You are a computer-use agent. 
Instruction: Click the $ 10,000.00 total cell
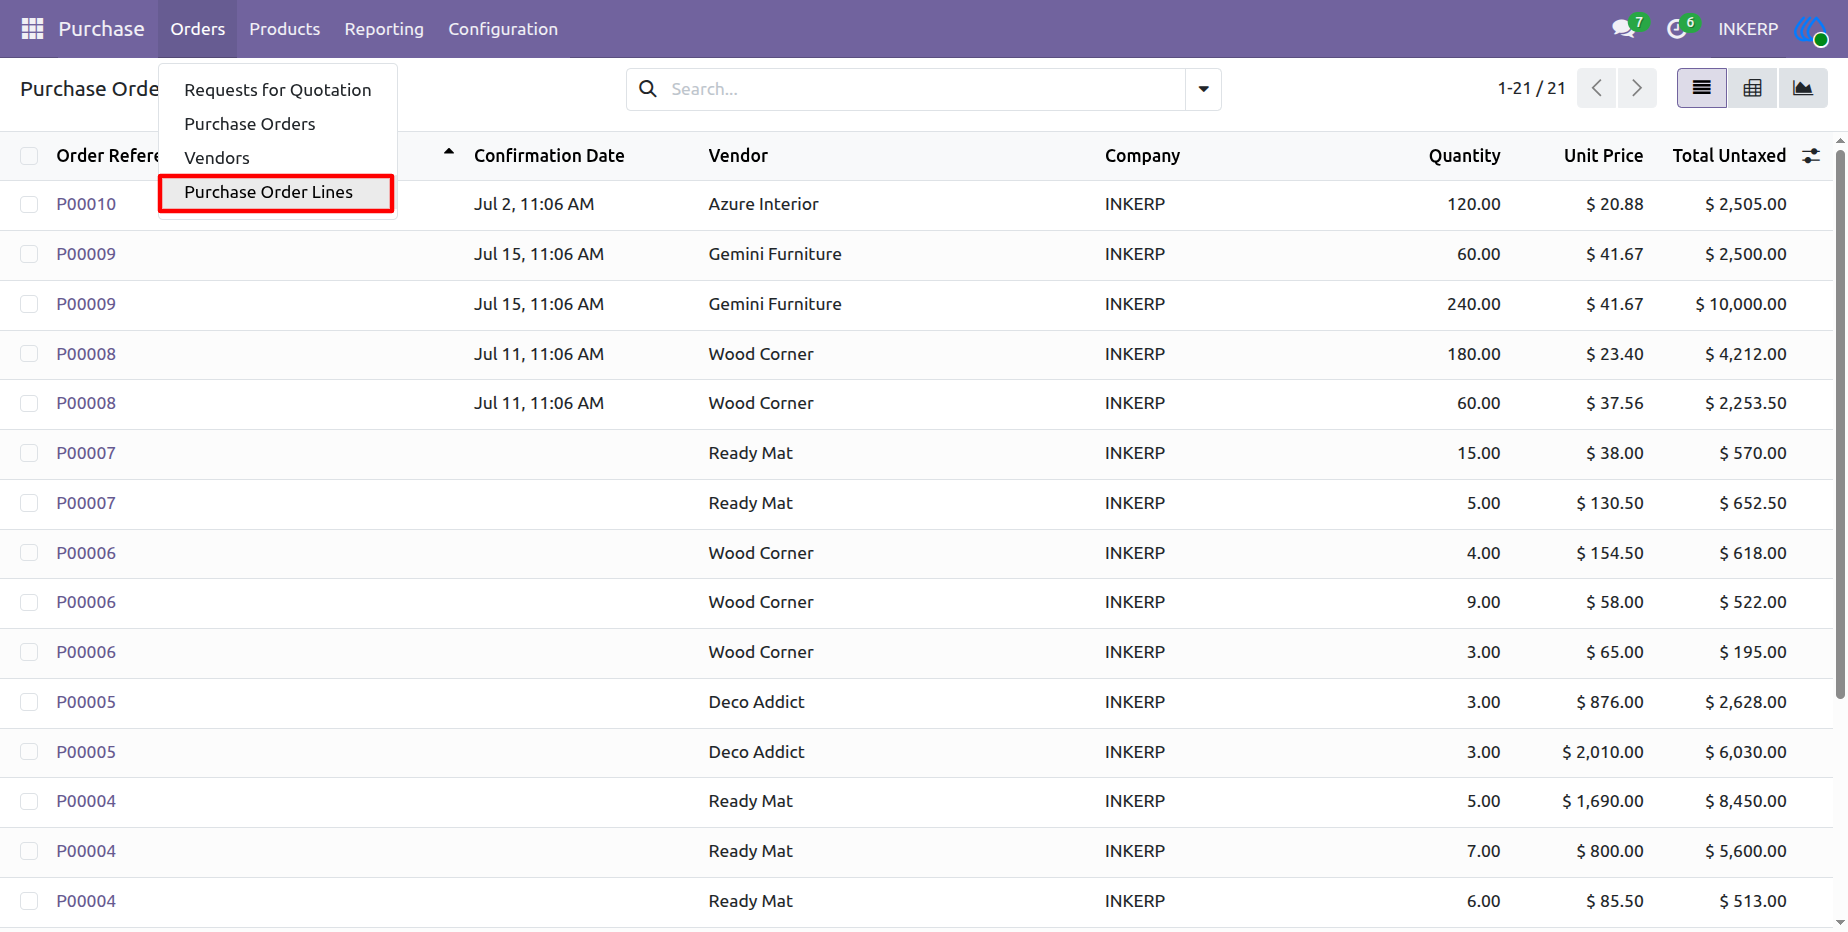point(1741,304)
